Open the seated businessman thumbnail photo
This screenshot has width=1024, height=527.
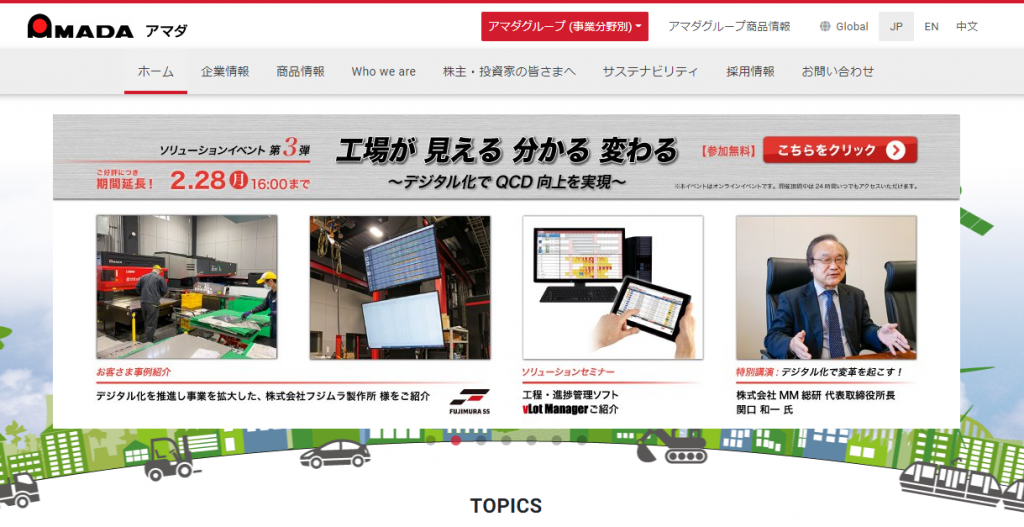point(826,287)
